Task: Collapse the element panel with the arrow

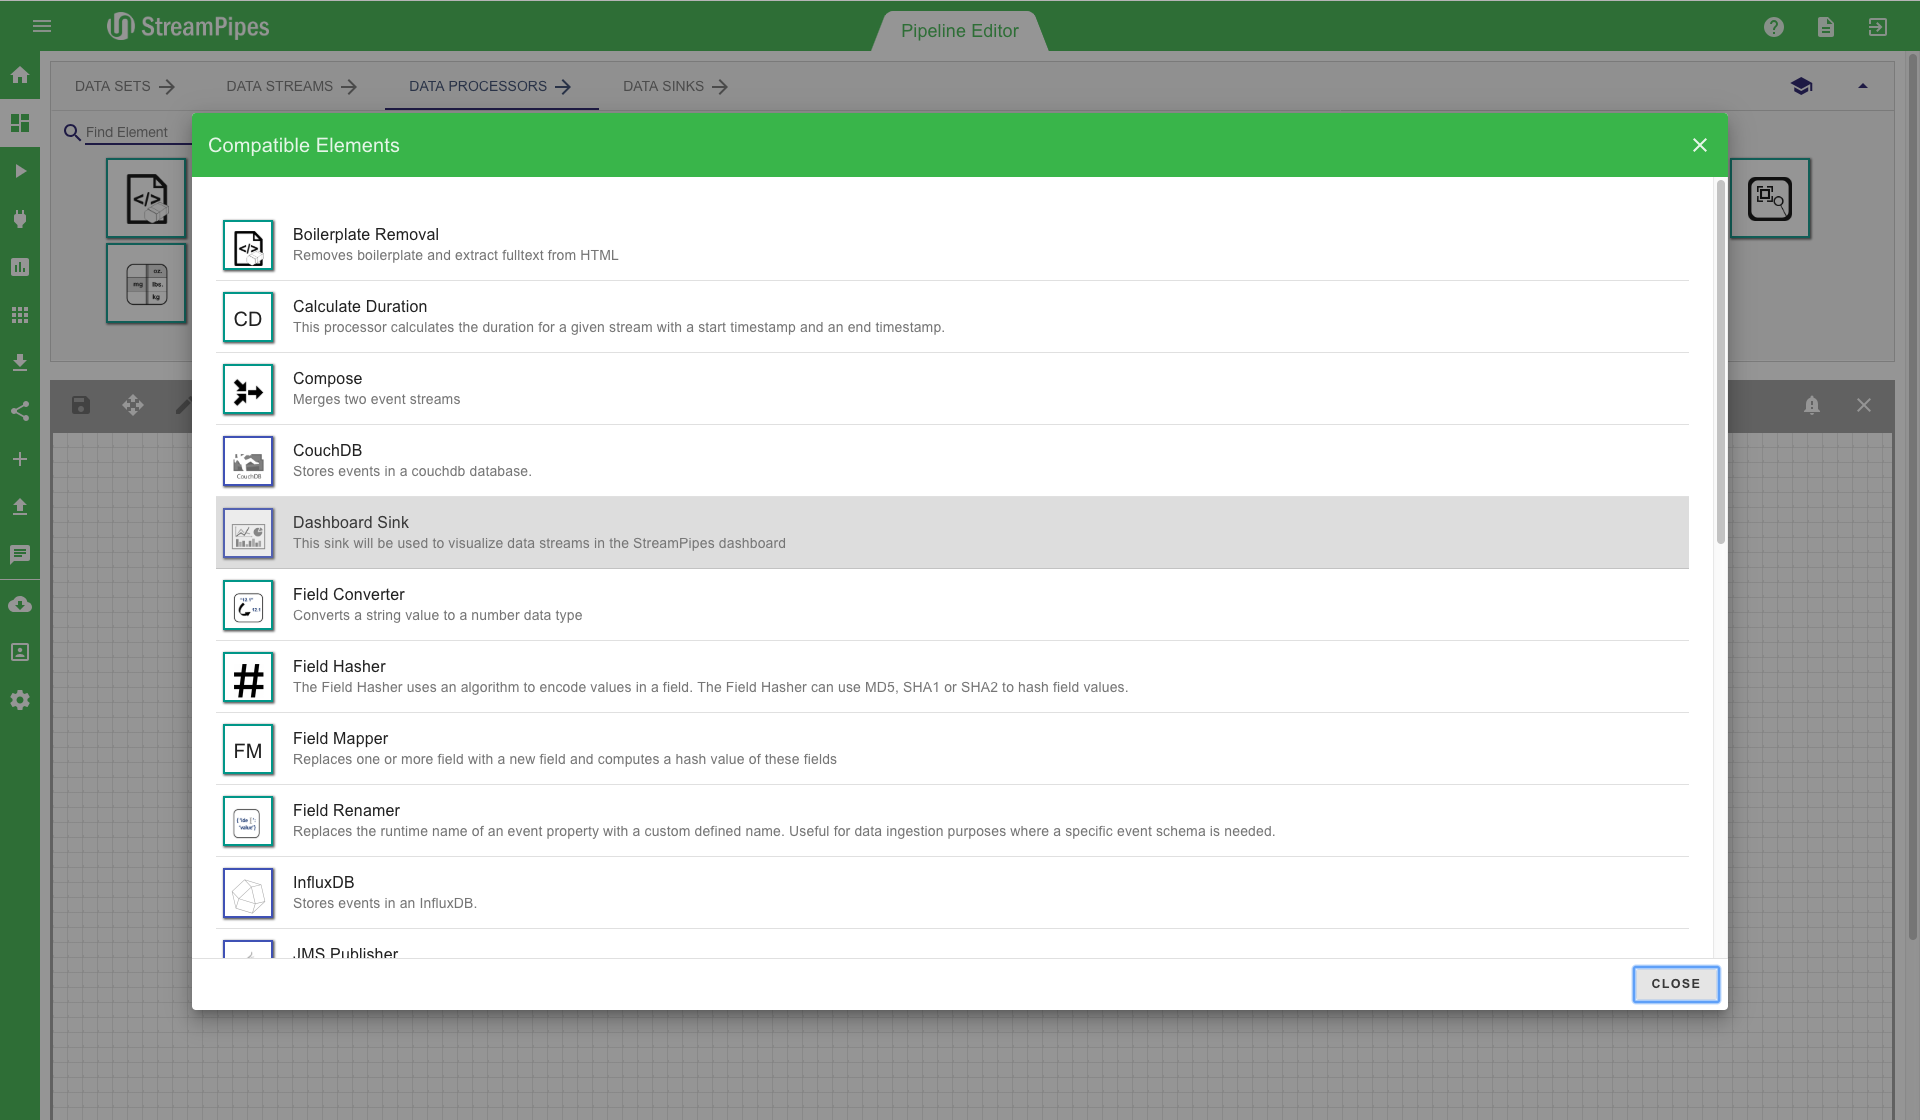Action: (1863, 86)
